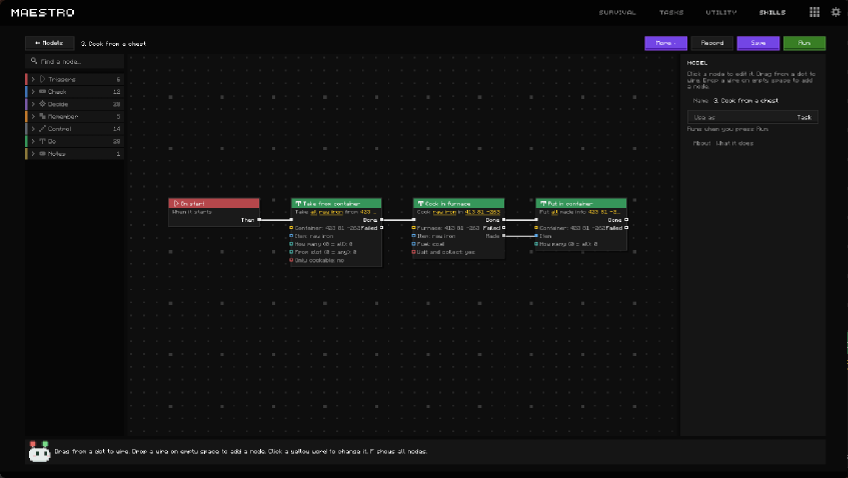Image resolution: width=848 pixels, height=478 pixels.
Task: Click 'From slot' row in Take from container
Action: (x=325, y=252)
